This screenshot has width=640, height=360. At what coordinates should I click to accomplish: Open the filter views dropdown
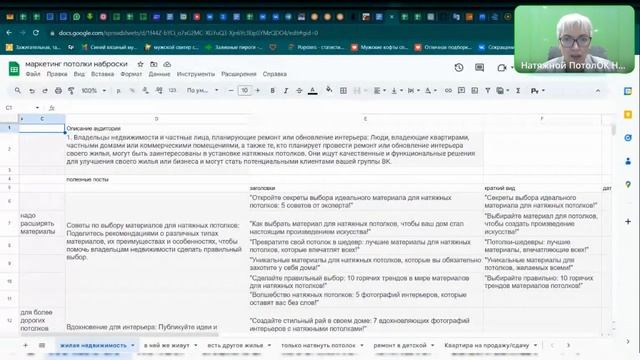click(502, 91)
